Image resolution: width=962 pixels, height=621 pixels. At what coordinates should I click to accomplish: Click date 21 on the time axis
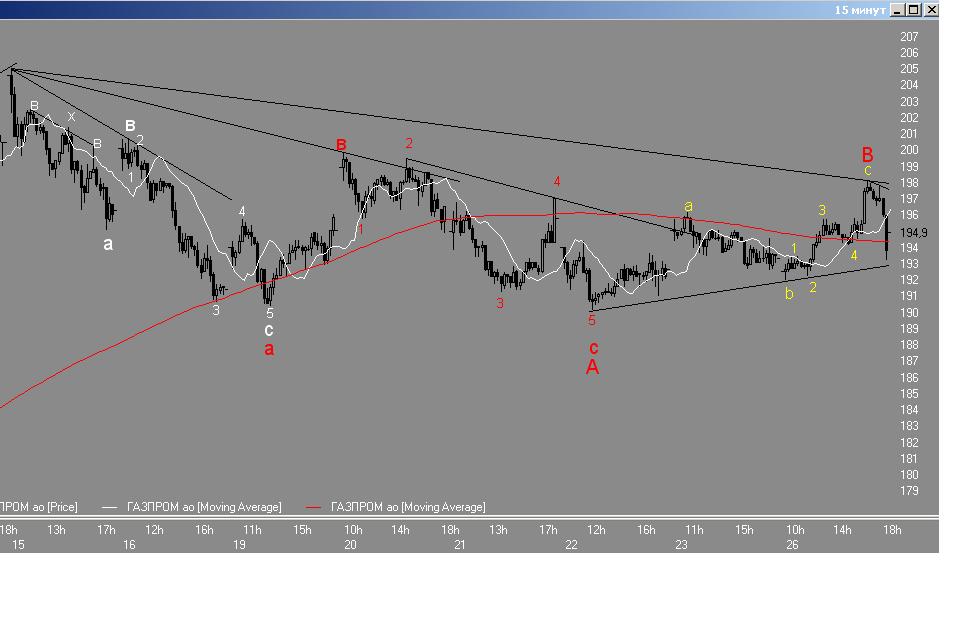pos(460,544)
